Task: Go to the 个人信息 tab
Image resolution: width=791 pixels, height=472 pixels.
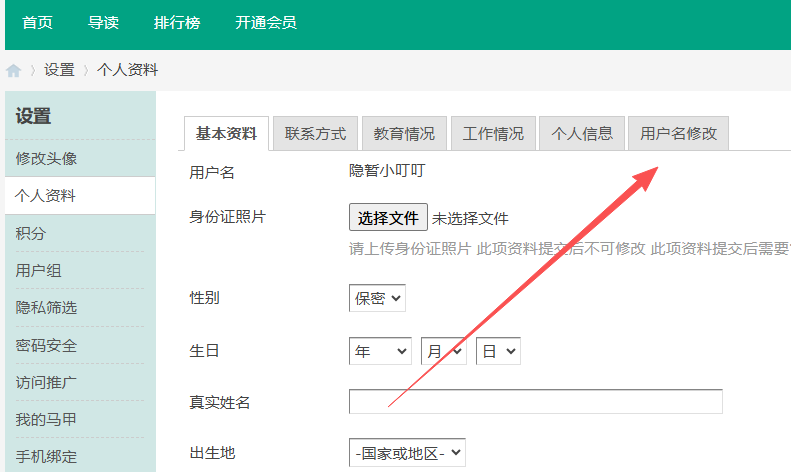Action: (x=582, y=133)
